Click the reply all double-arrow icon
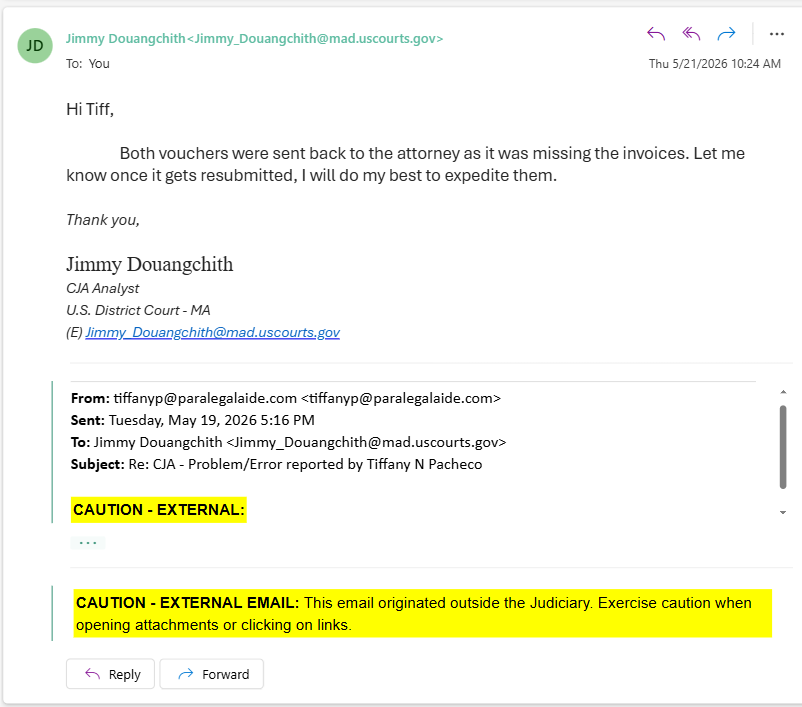The image size is (802, 707). click(691, 34)
